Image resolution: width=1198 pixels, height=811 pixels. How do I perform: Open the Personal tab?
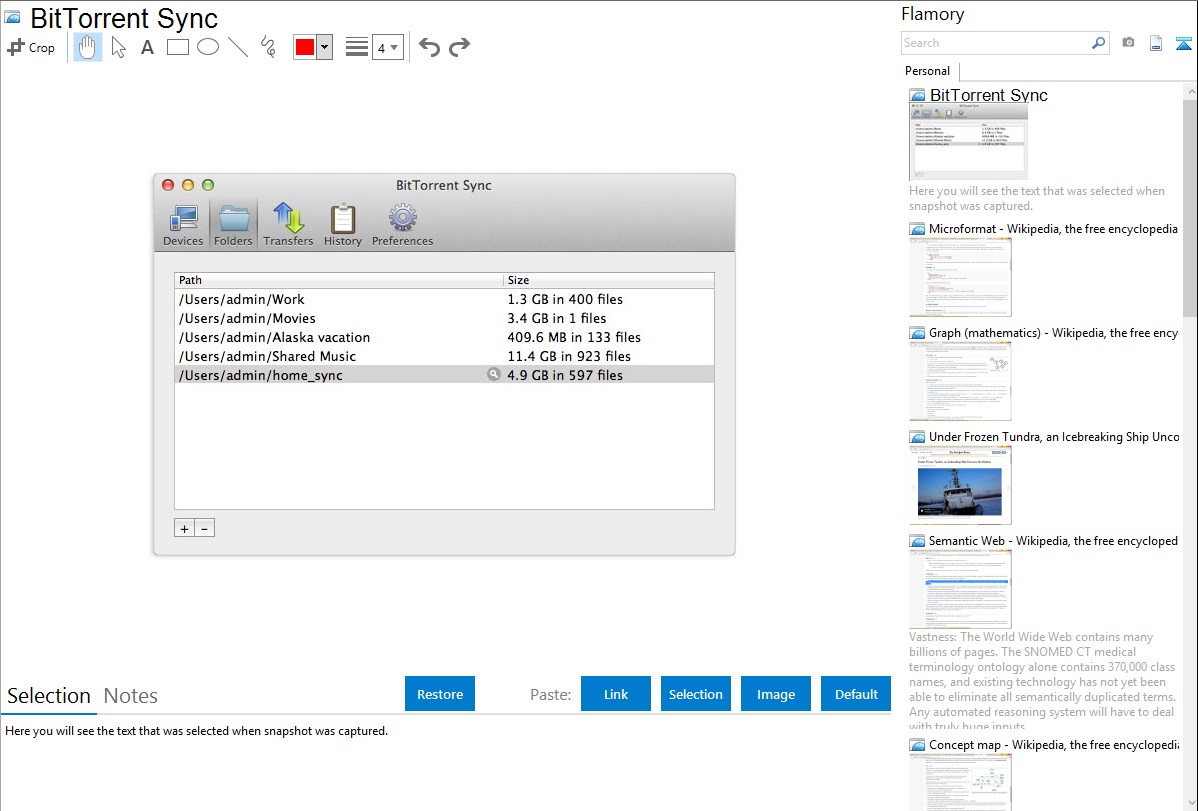pos(927,71)
